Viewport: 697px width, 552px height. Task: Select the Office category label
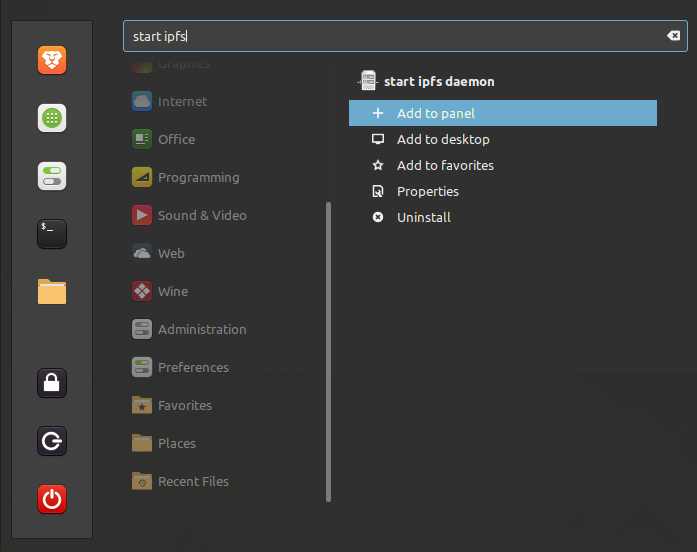(176, 139)
